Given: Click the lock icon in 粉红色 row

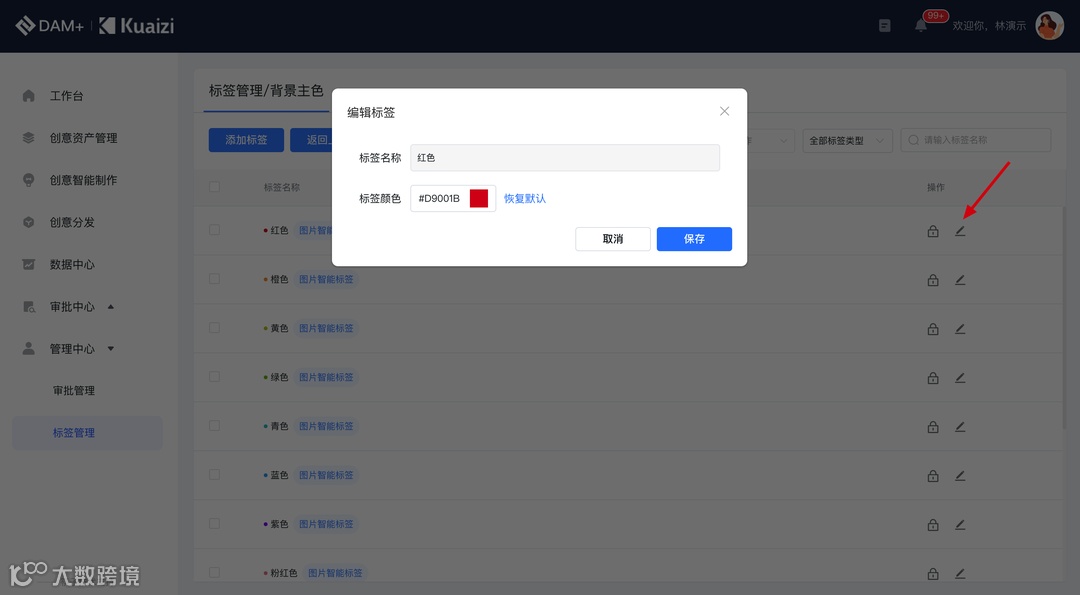Looking at the screenshot, I should click(933, 574).
